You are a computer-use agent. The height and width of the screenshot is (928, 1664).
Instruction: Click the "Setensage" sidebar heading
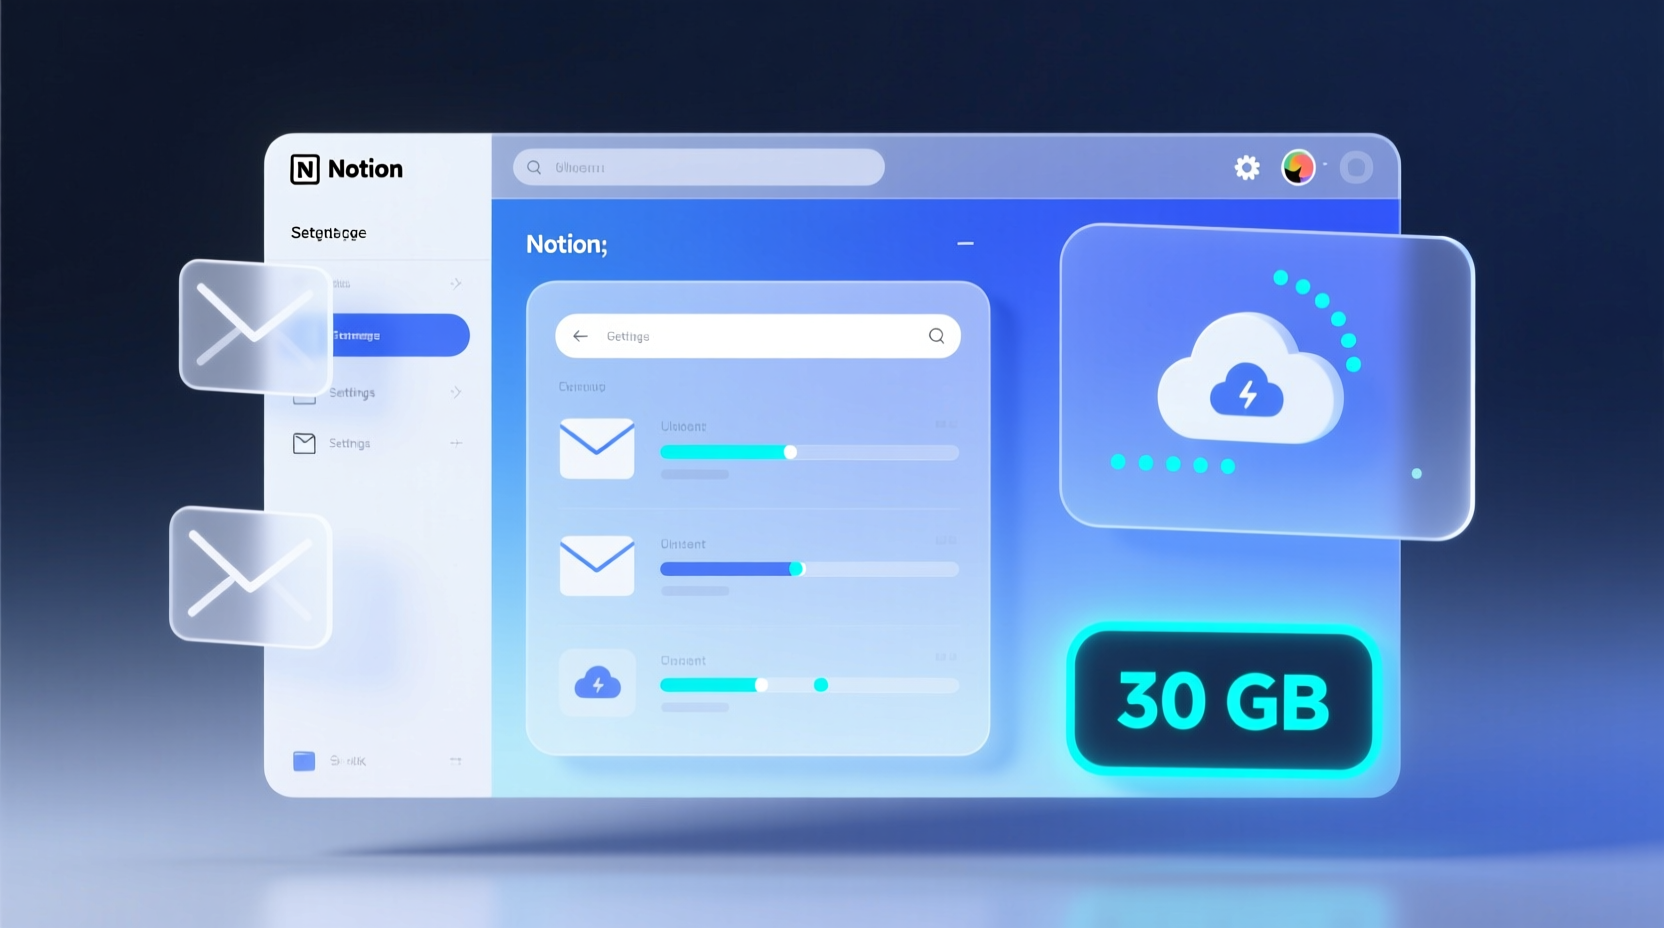(x=328, y=233)
